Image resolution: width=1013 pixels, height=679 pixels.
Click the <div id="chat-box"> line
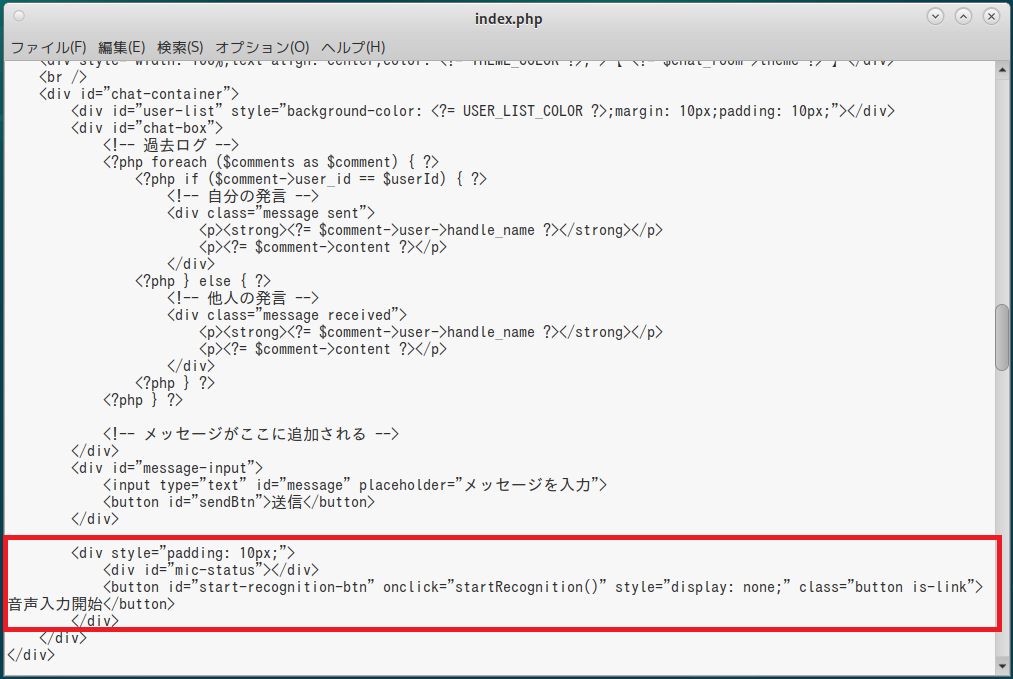[x=147, y=128]
